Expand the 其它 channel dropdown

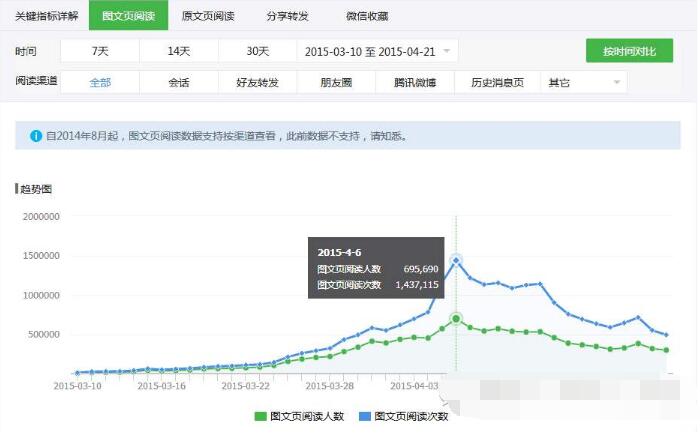(x=583, y=83)
